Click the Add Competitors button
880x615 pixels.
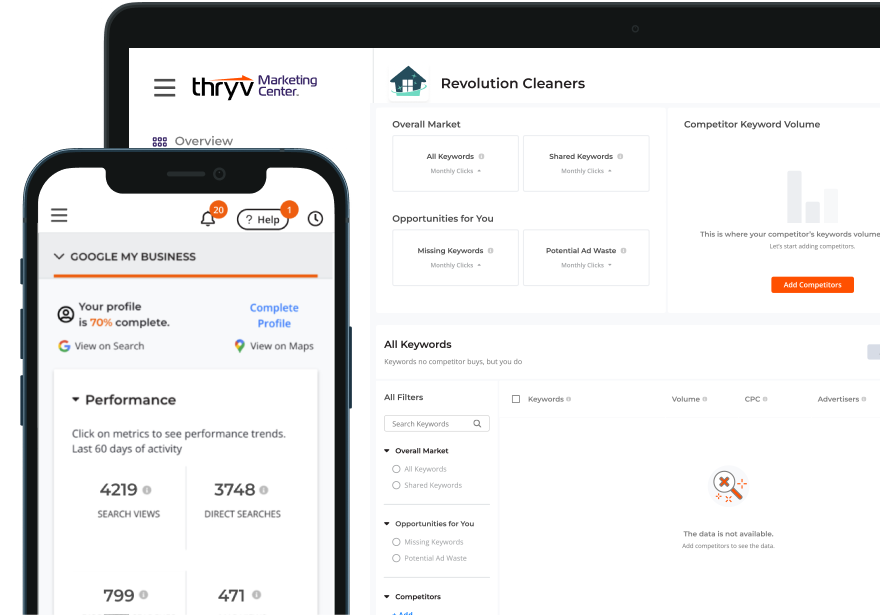(x=812, y=285)
